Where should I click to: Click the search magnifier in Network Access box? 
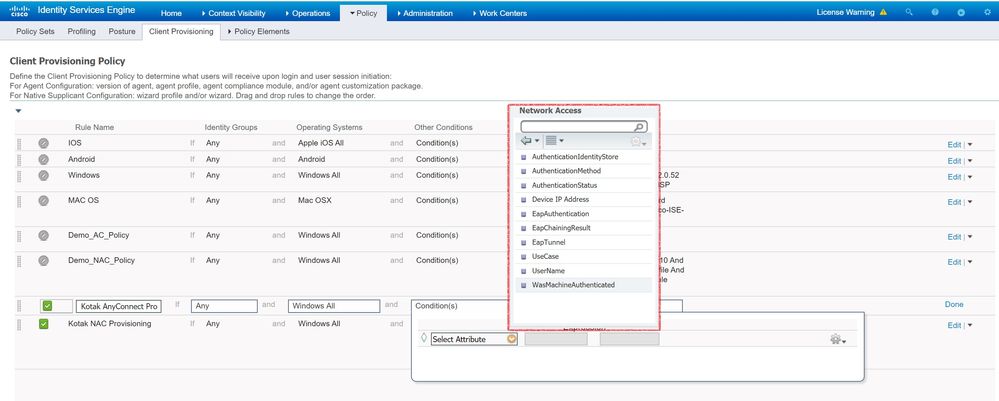pos(638,127)
